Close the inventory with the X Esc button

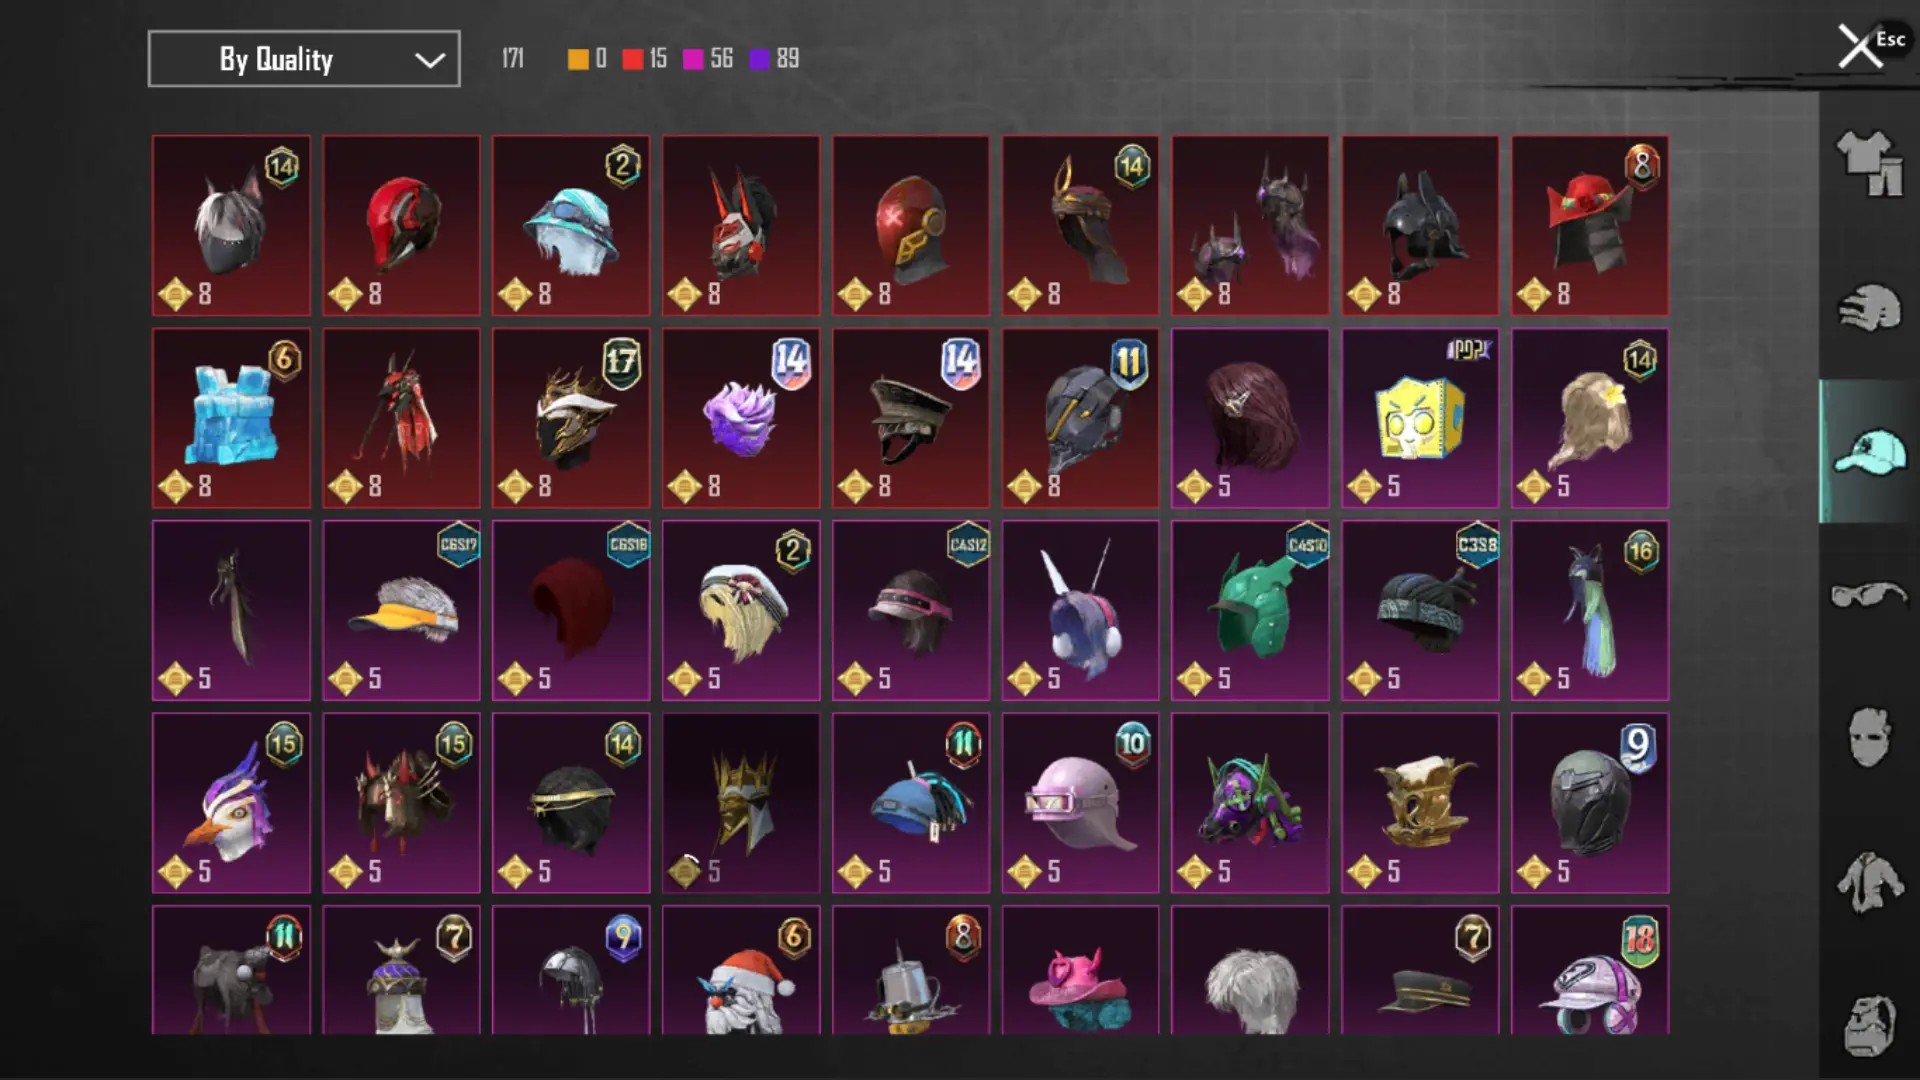click(1868, 45)
